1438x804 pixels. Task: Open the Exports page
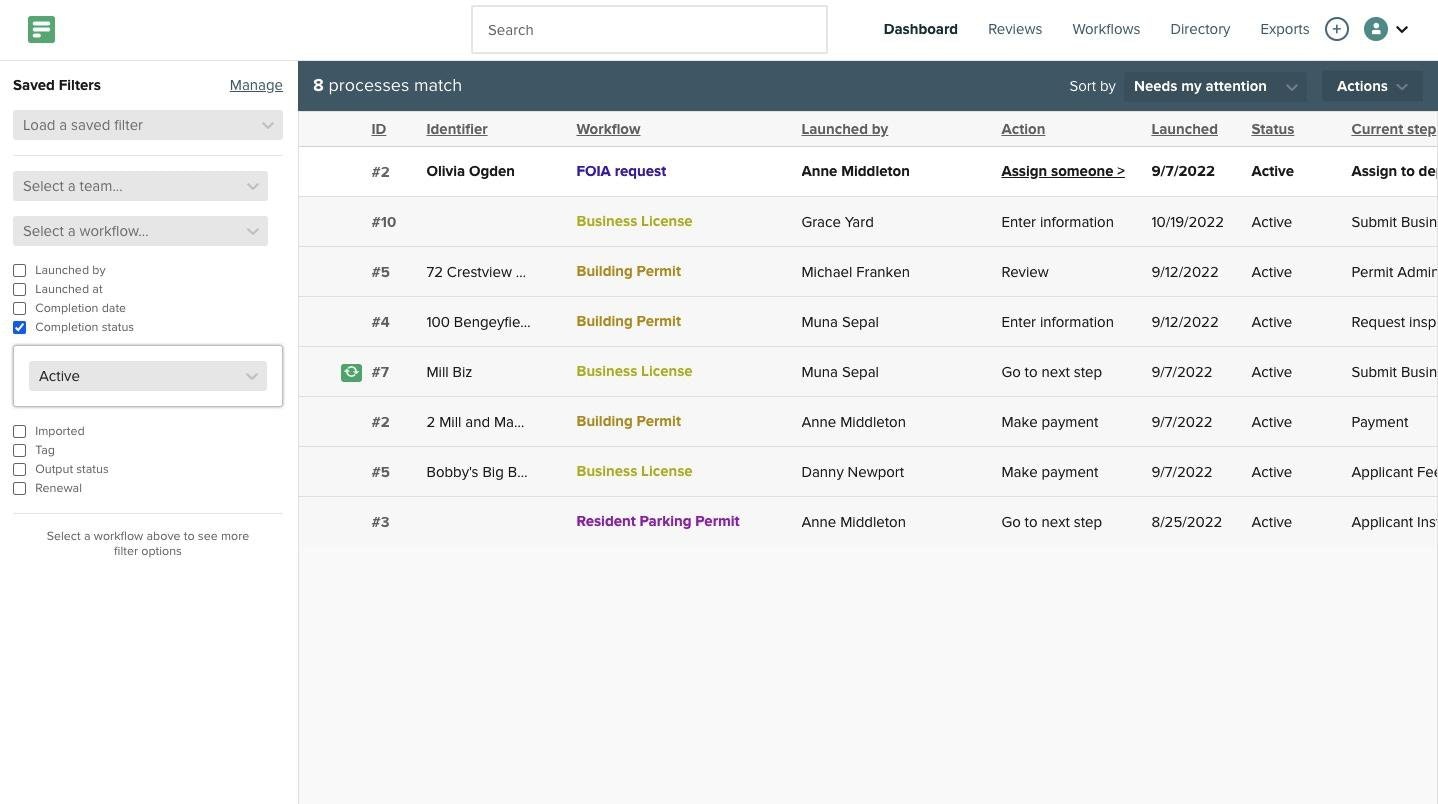[x=1285, y=29]
